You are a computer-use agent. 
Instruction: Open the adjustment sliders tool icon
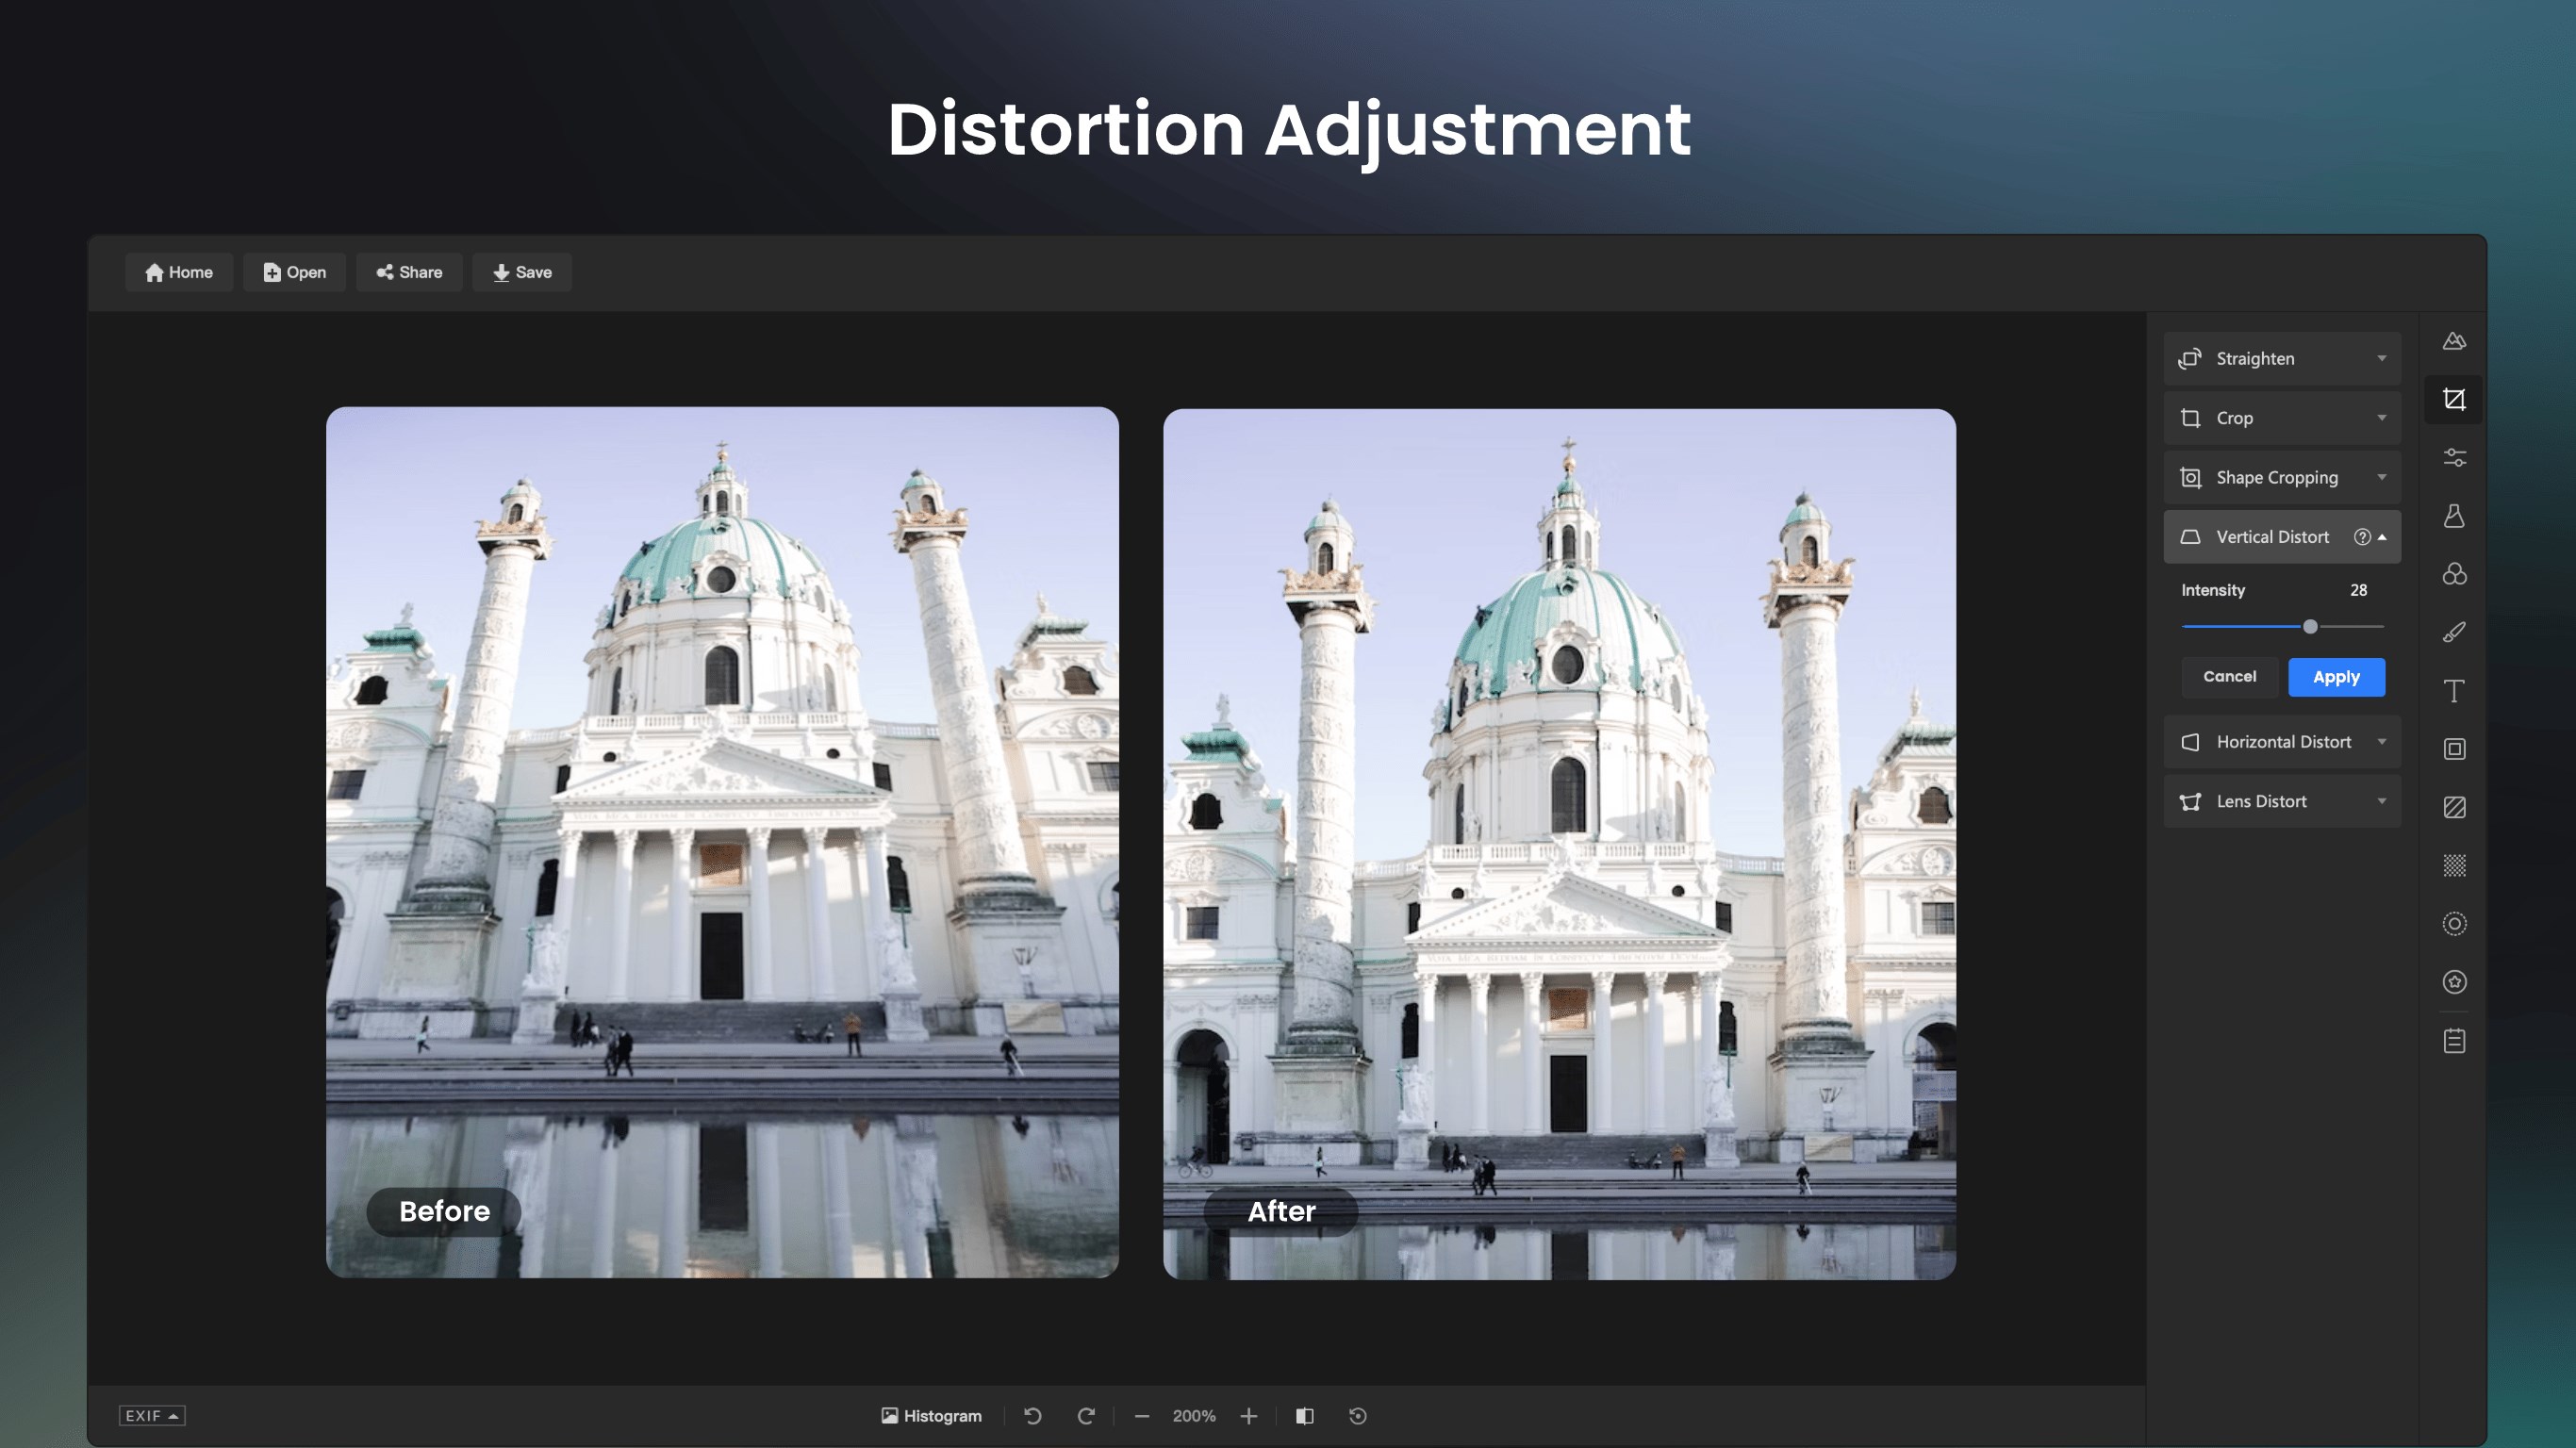click(x=2454, y=458)
